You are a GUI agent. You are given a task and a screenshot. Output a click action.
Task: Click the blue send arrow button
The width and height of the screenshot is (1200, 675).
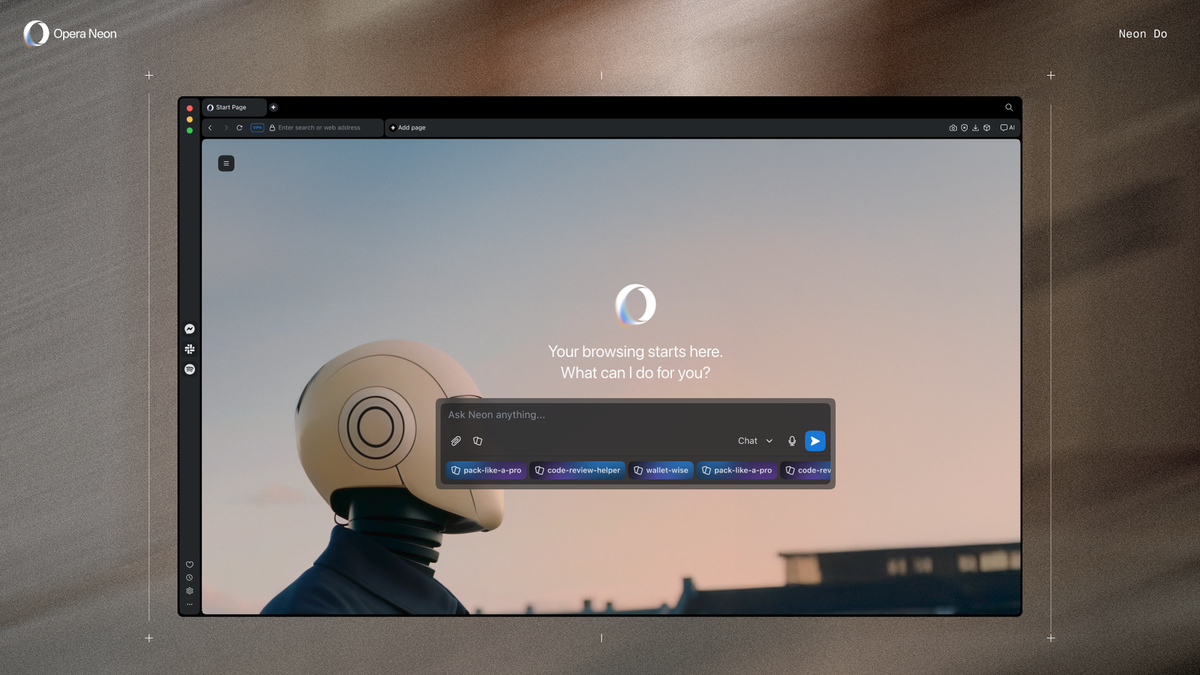pos(815,441)
